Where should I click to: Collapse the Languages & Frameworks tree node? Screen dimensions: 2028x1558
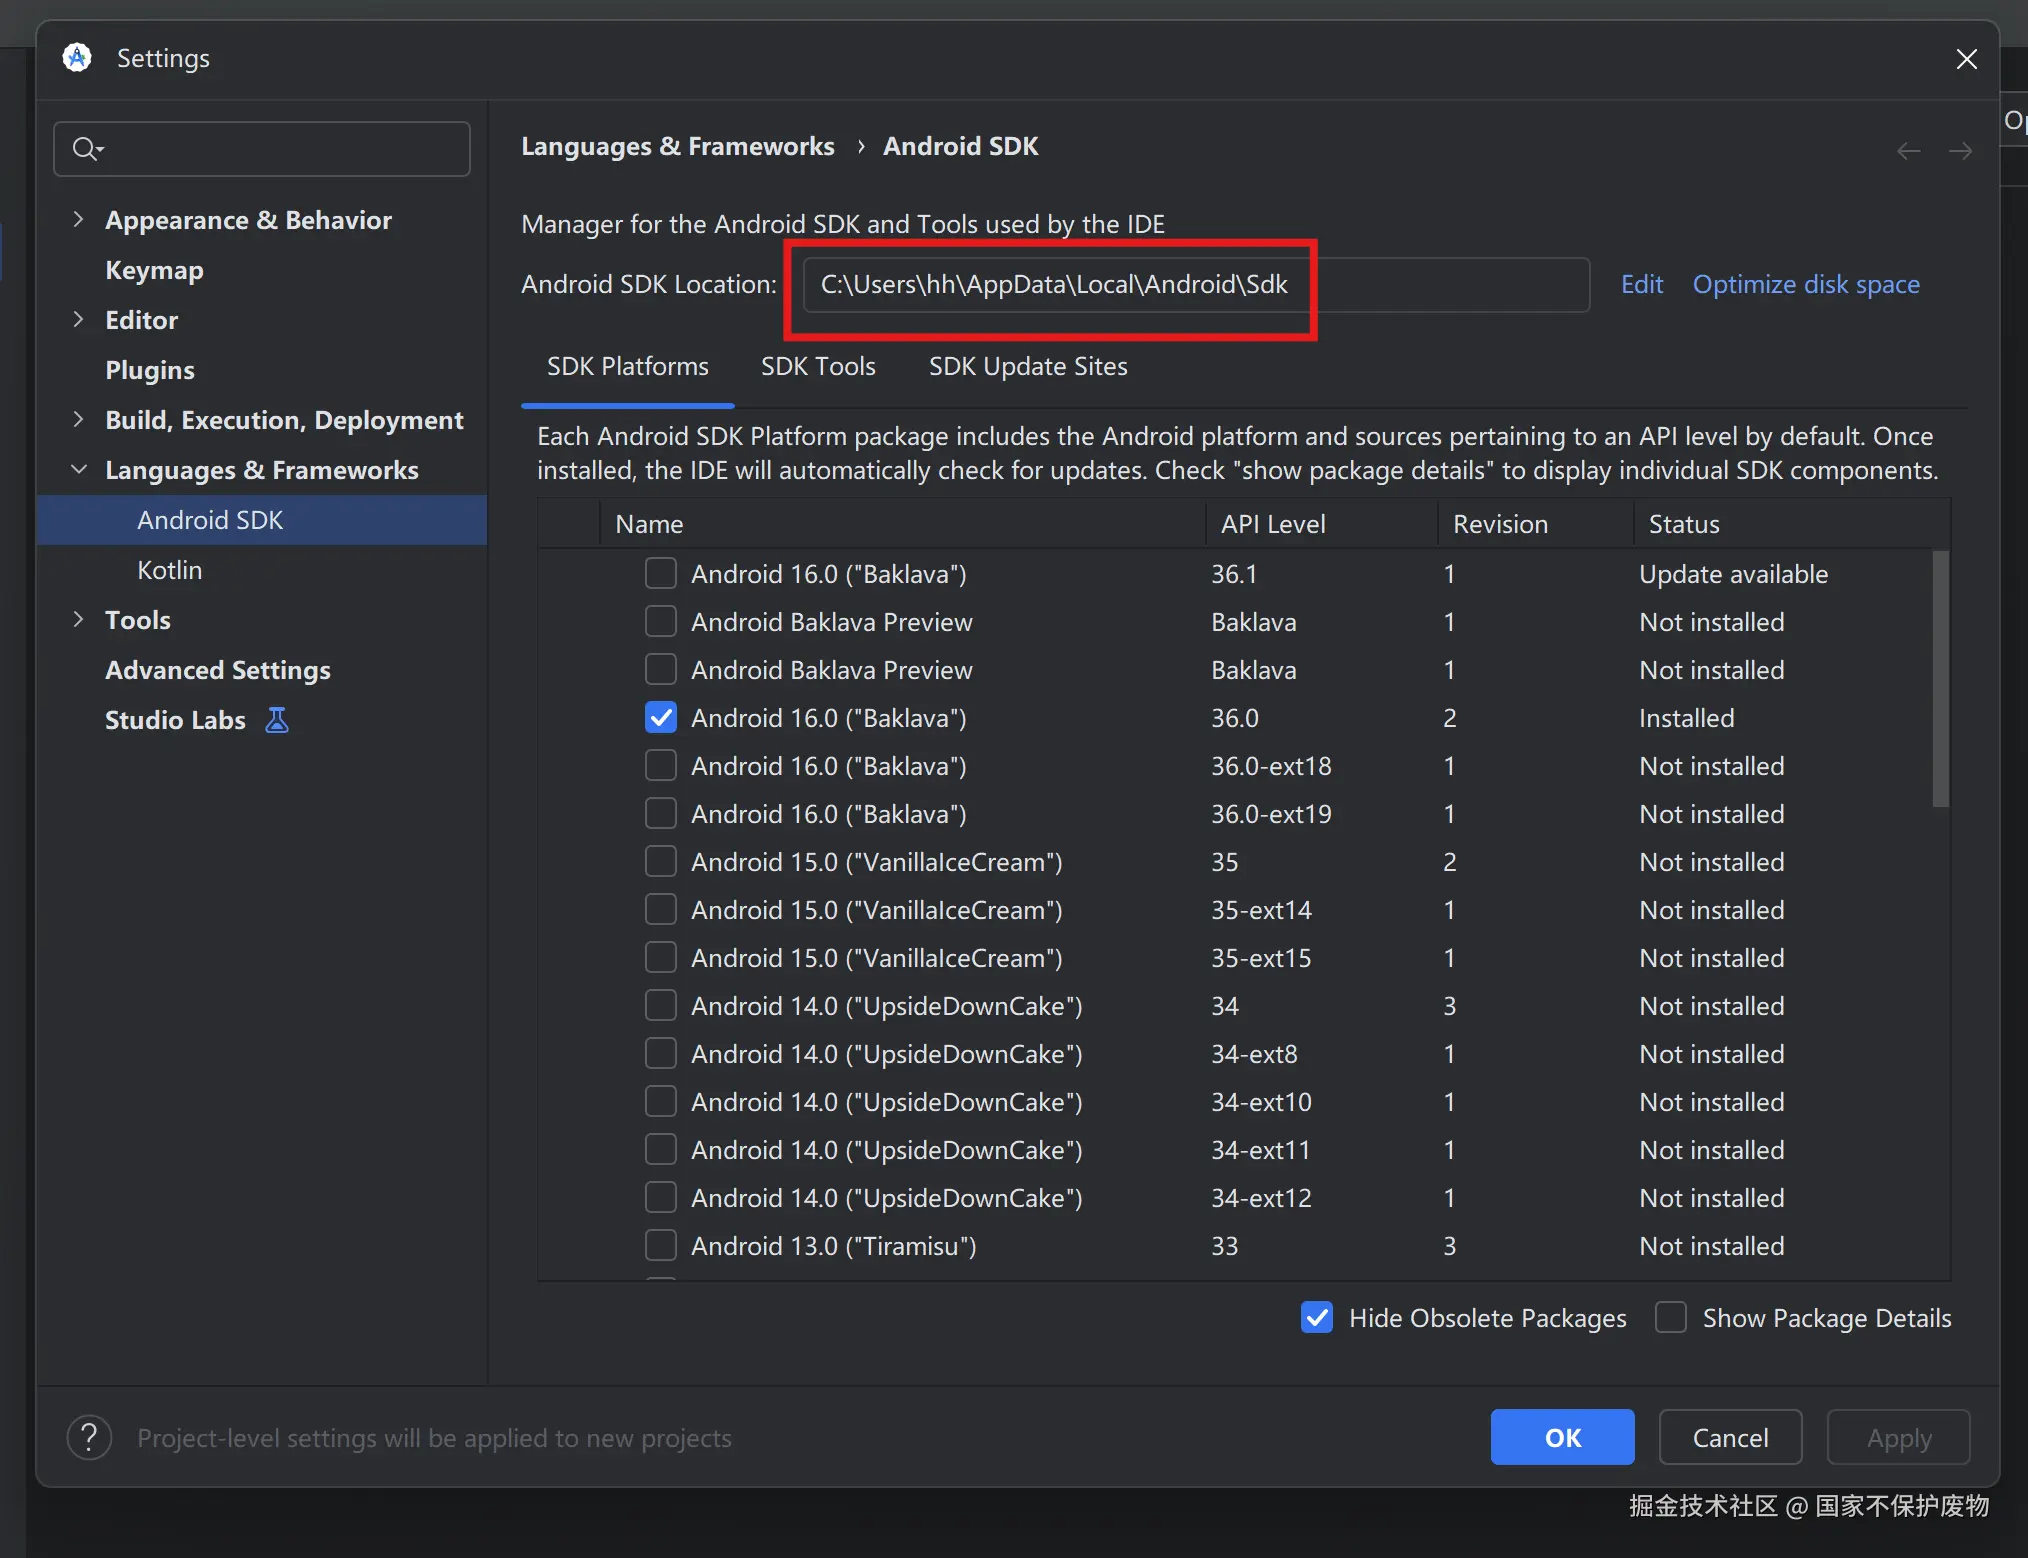point(78,470)
